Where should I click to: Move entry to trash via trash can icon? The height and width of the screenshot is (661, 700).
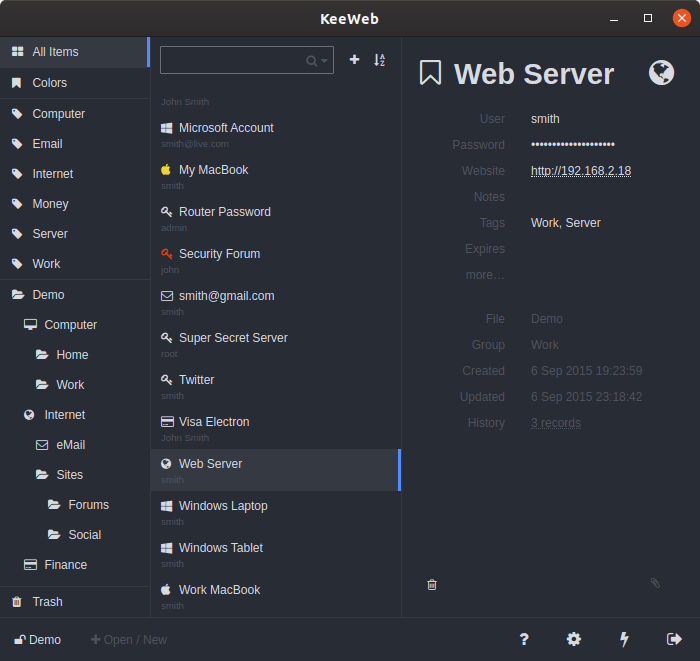[x=432, y=585]
